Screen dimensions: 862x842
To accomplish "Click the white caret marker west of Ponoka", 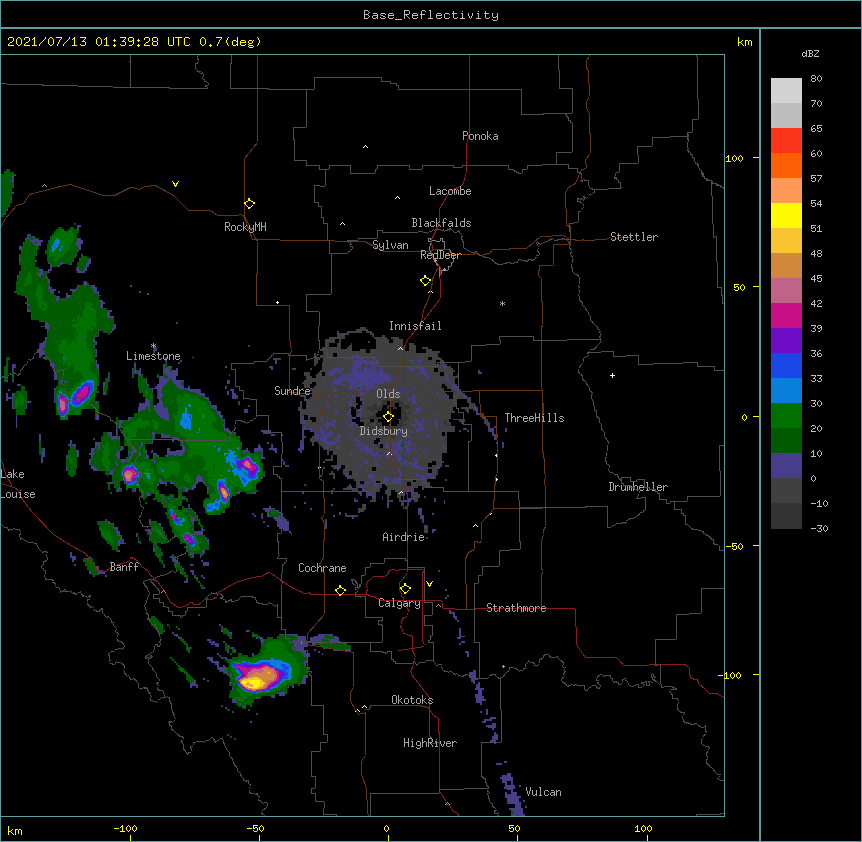I will coord(365,147).
